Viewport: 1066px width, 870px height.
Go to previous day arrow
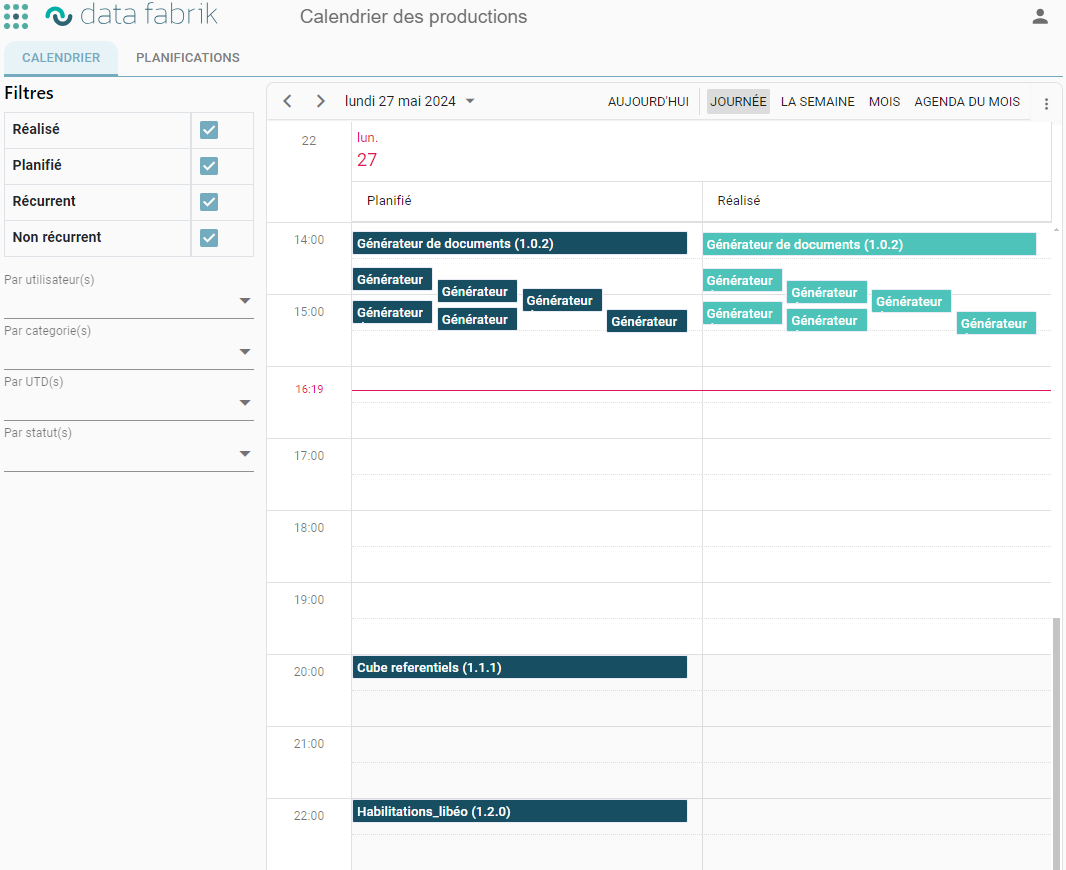pyautogui.click(x=288, y=101)
